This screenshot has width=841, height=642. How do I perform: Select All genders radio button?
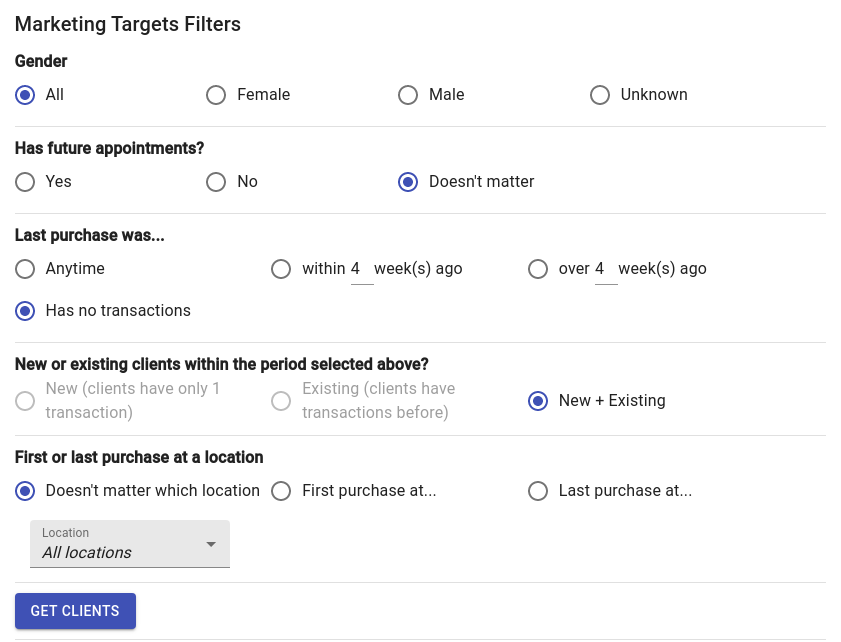25,95
